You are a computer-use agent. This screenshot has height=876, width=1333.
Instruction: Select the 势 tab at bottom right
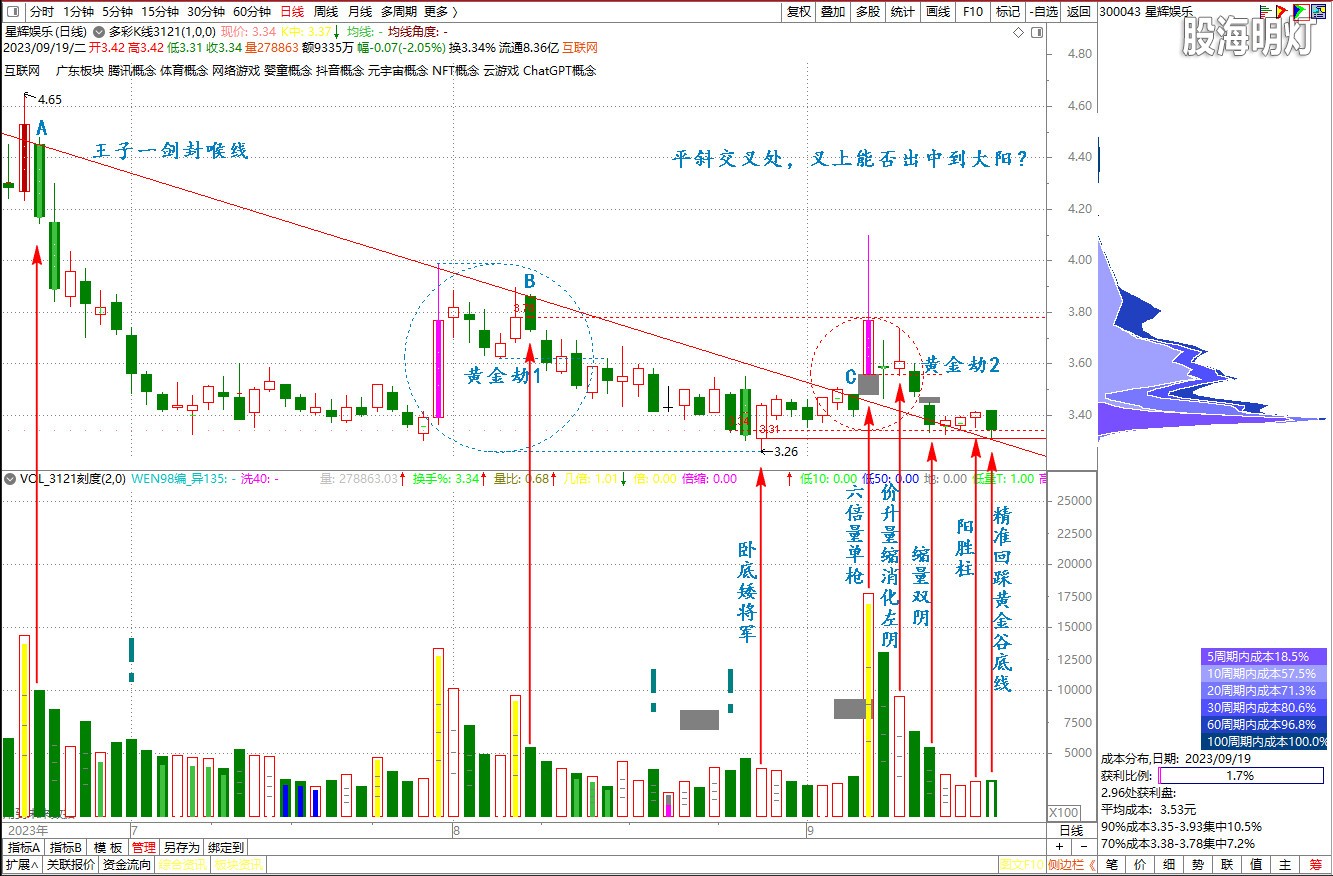[1199, 864]
